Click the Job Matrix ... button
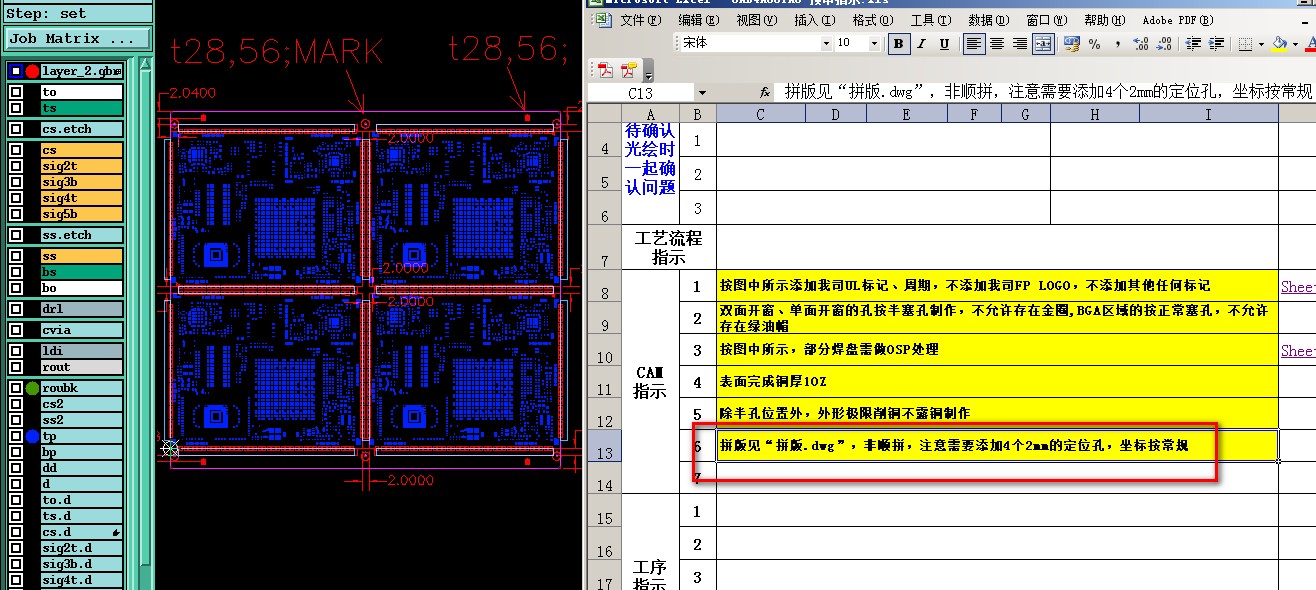Image resolution: width=1316 pixels, height=590 pixels. coord(78,39)
